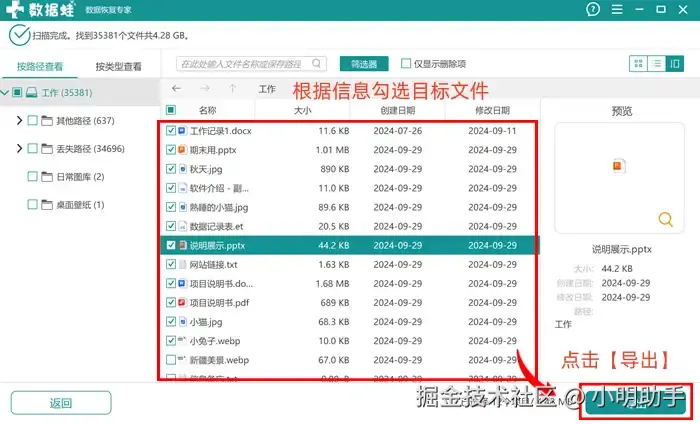Click the 日常图库 folder icon
This screenshot has height=424, width=700.
click(x=47, y=177)
